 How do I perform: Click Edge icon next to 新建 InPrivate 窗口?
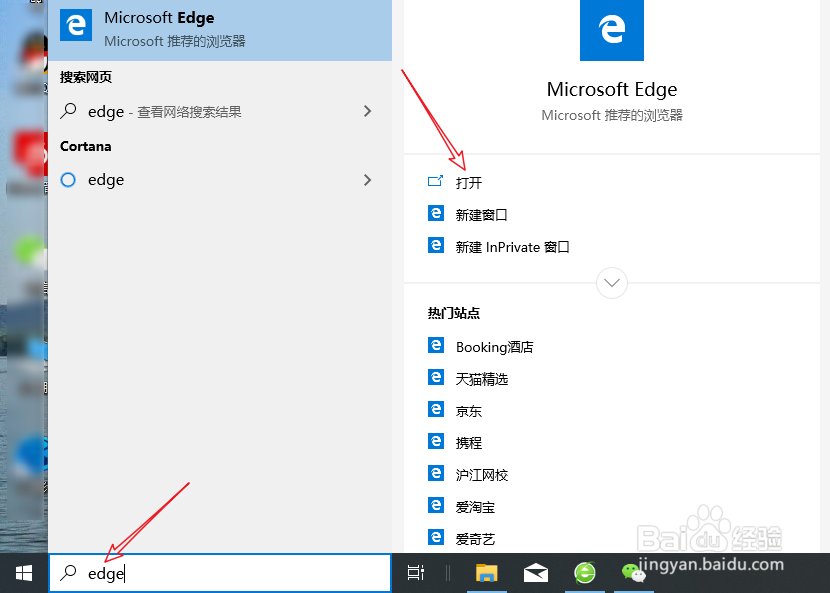(x=436, y=245)
